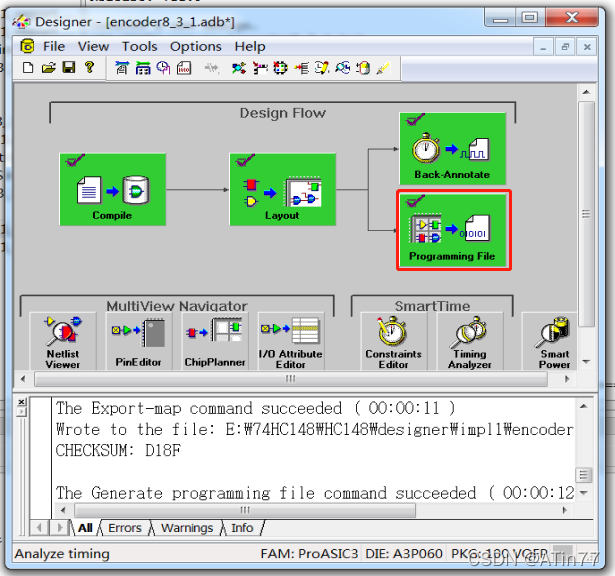The width and height of the screenshot is (615, 576).
Task: Click the Save floppy disk toolbar icon
Action: click(x=69, y=68)
